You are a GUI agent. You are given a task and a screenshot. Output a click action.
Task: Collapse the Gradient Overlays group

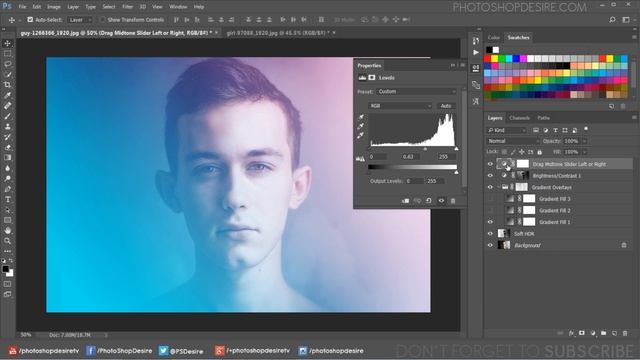[x=499, y=187]
